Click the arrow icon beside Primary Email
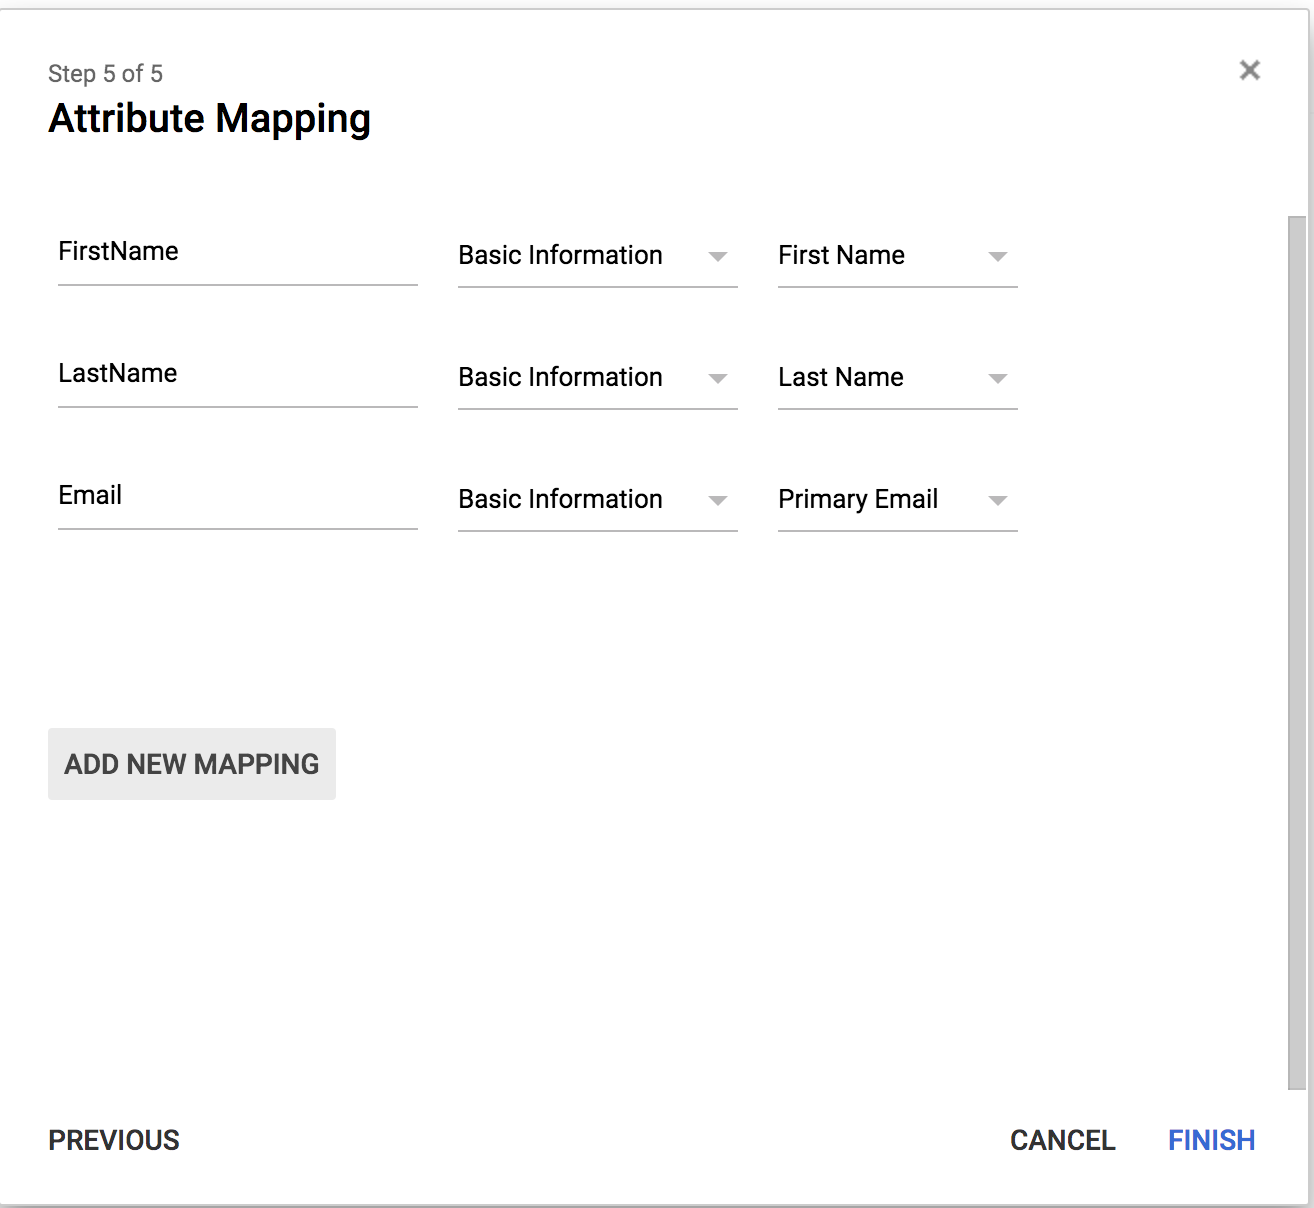The height and width of the screenshot is (1208, 1314). pyautogui.click(x=997, y=501)
